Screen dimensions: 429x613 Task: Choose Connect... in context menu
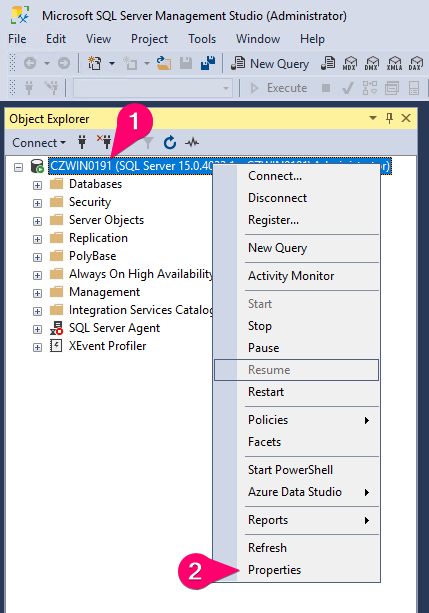point(296,176)
